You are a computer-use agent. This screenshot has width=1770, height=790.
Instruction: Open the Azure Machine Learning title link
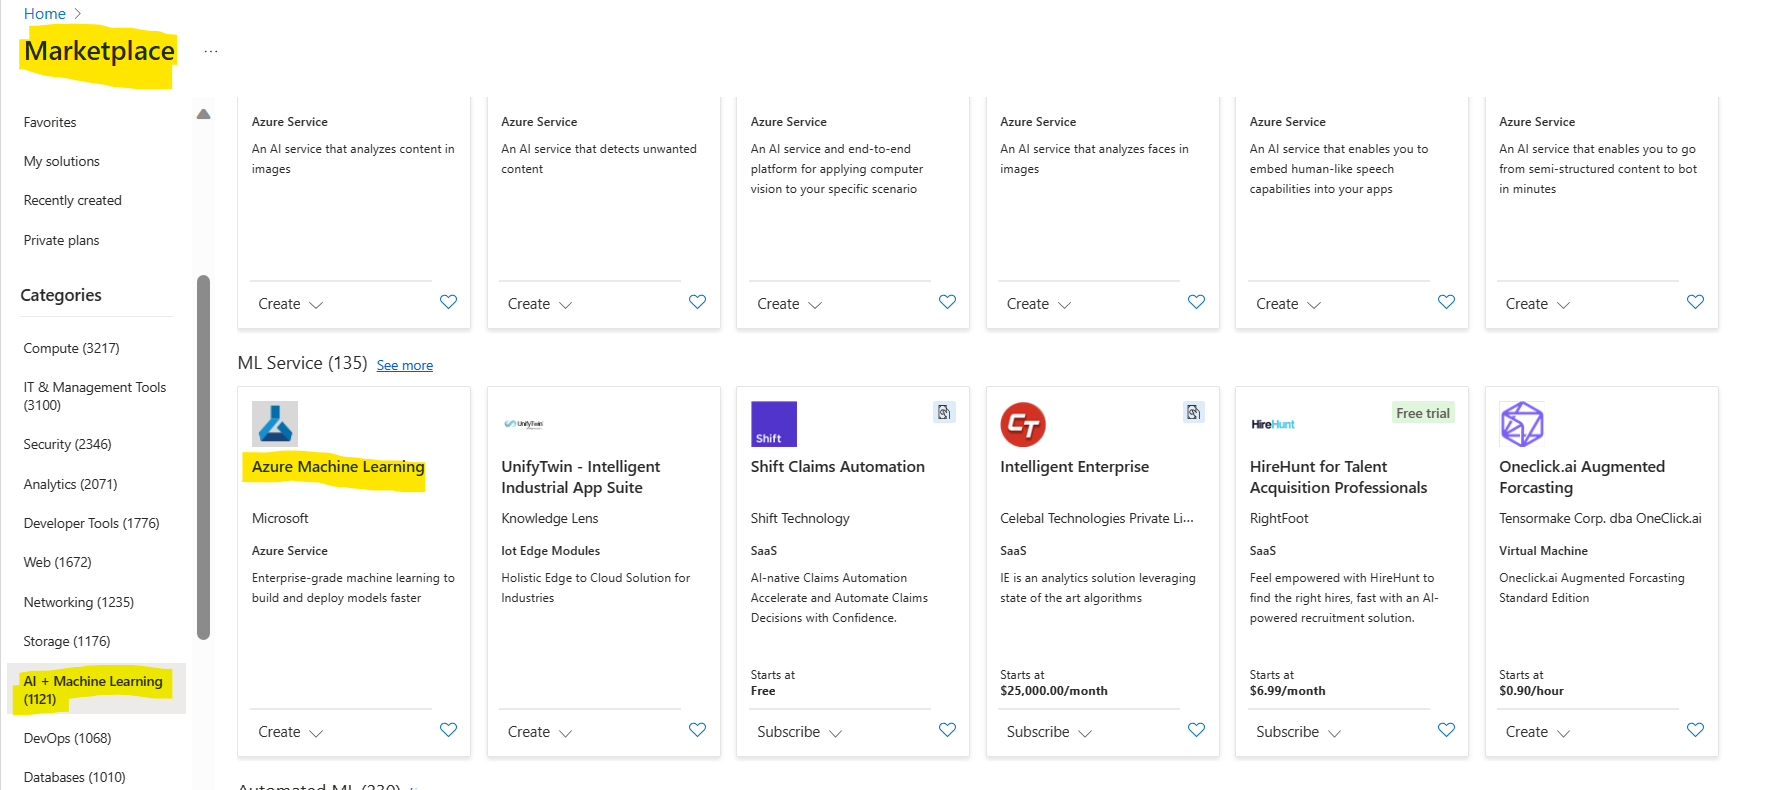click(338, 467)
